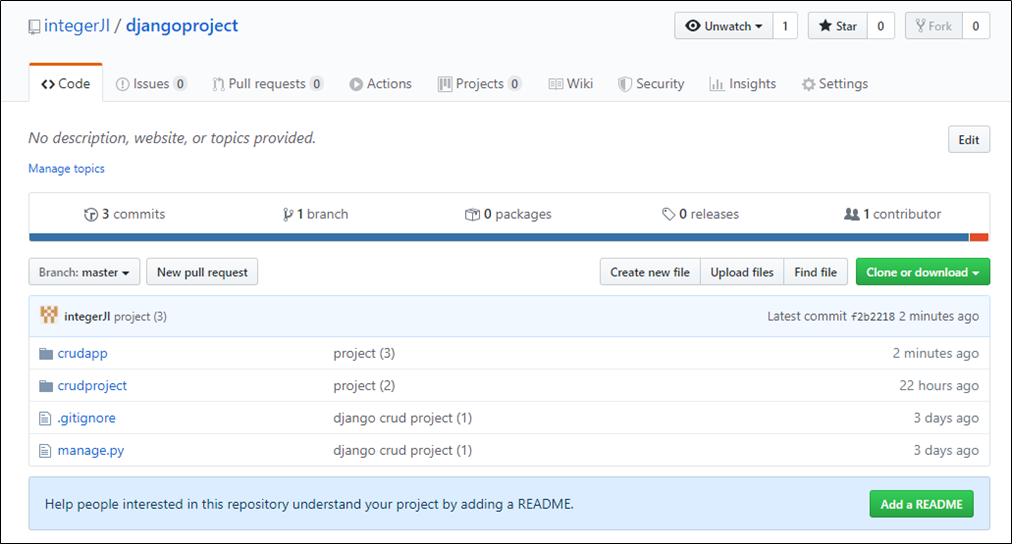
Task: View 0 releases link
Action: pos(700,214)
